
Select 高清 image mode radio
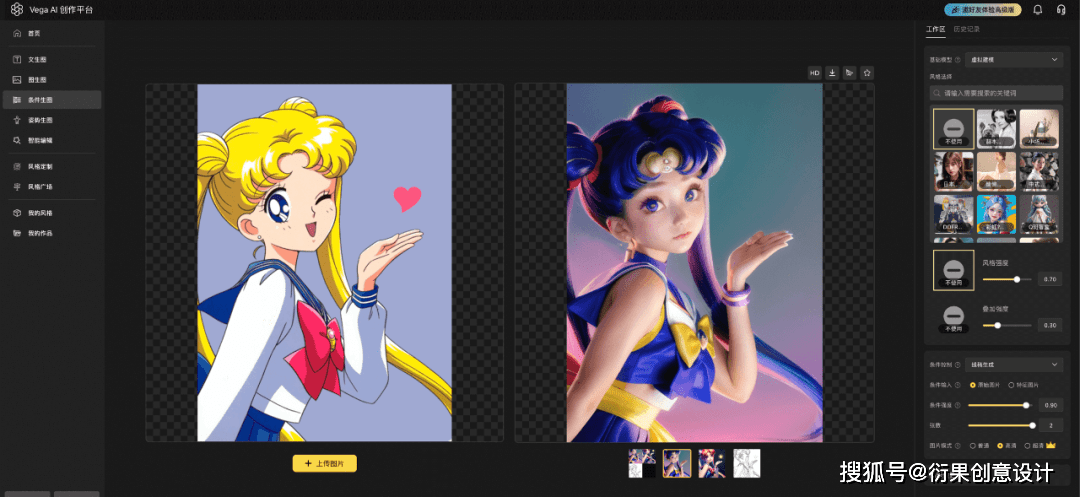click(x=1008, y=445)
